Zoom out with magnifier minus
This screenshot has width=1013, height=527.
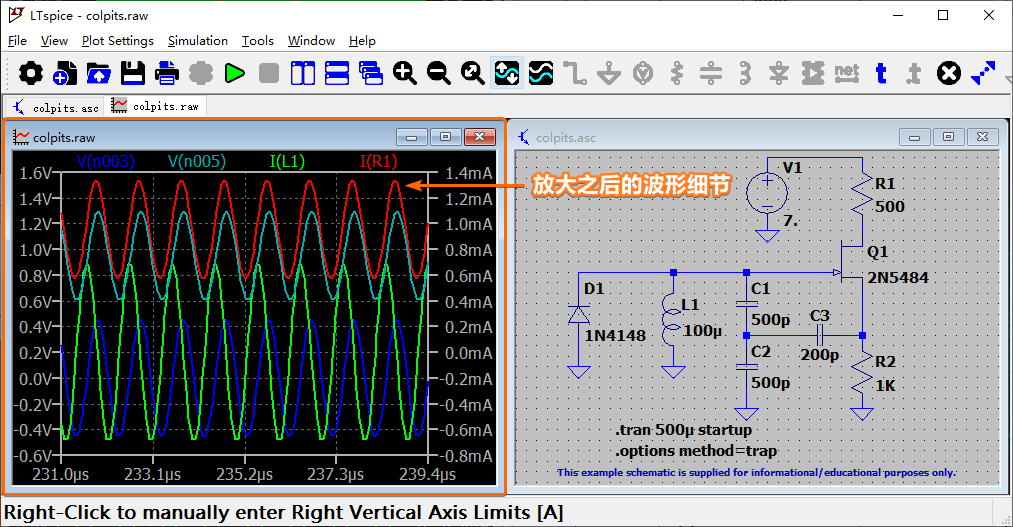(439, 73)
